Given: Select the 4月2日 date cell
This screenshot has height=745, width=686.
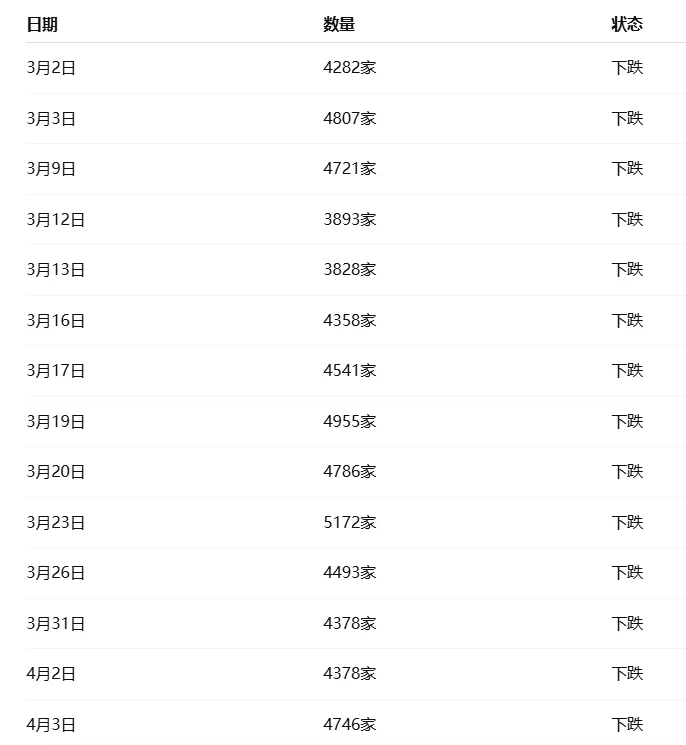Looking at the screenshot, I should click(51, 674).
